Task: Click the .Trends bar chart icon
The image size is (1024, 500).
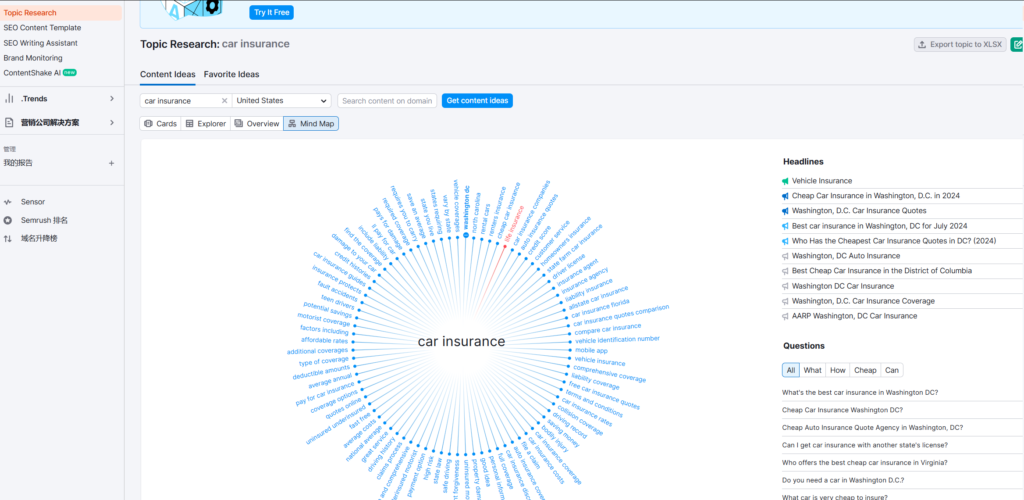Action: (9, 99)
